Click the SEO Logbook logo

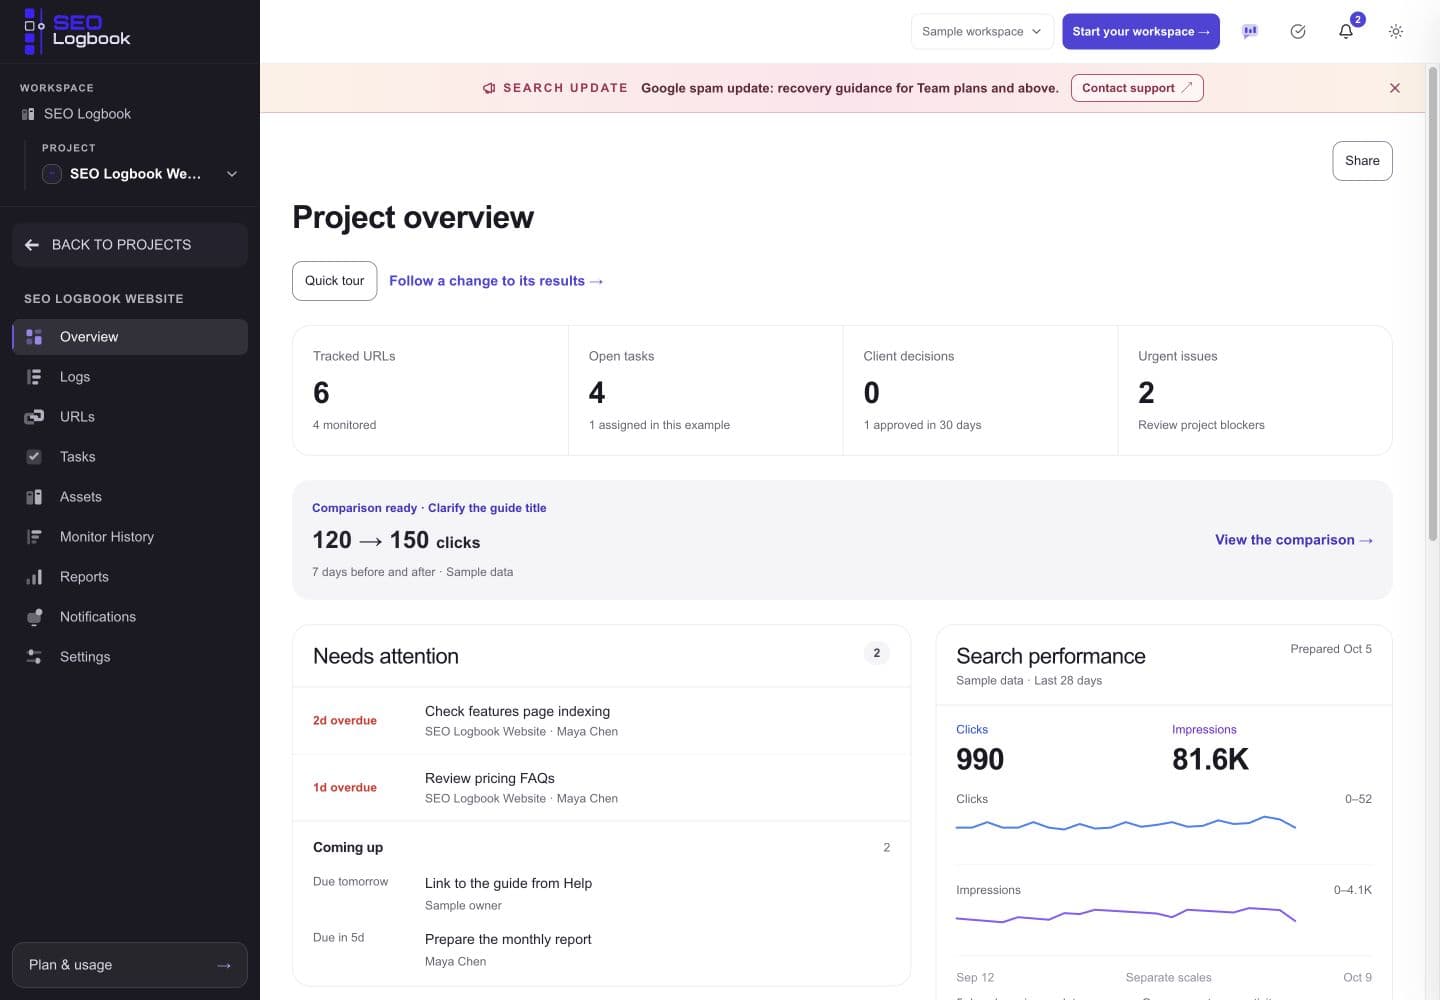[78, 31]
